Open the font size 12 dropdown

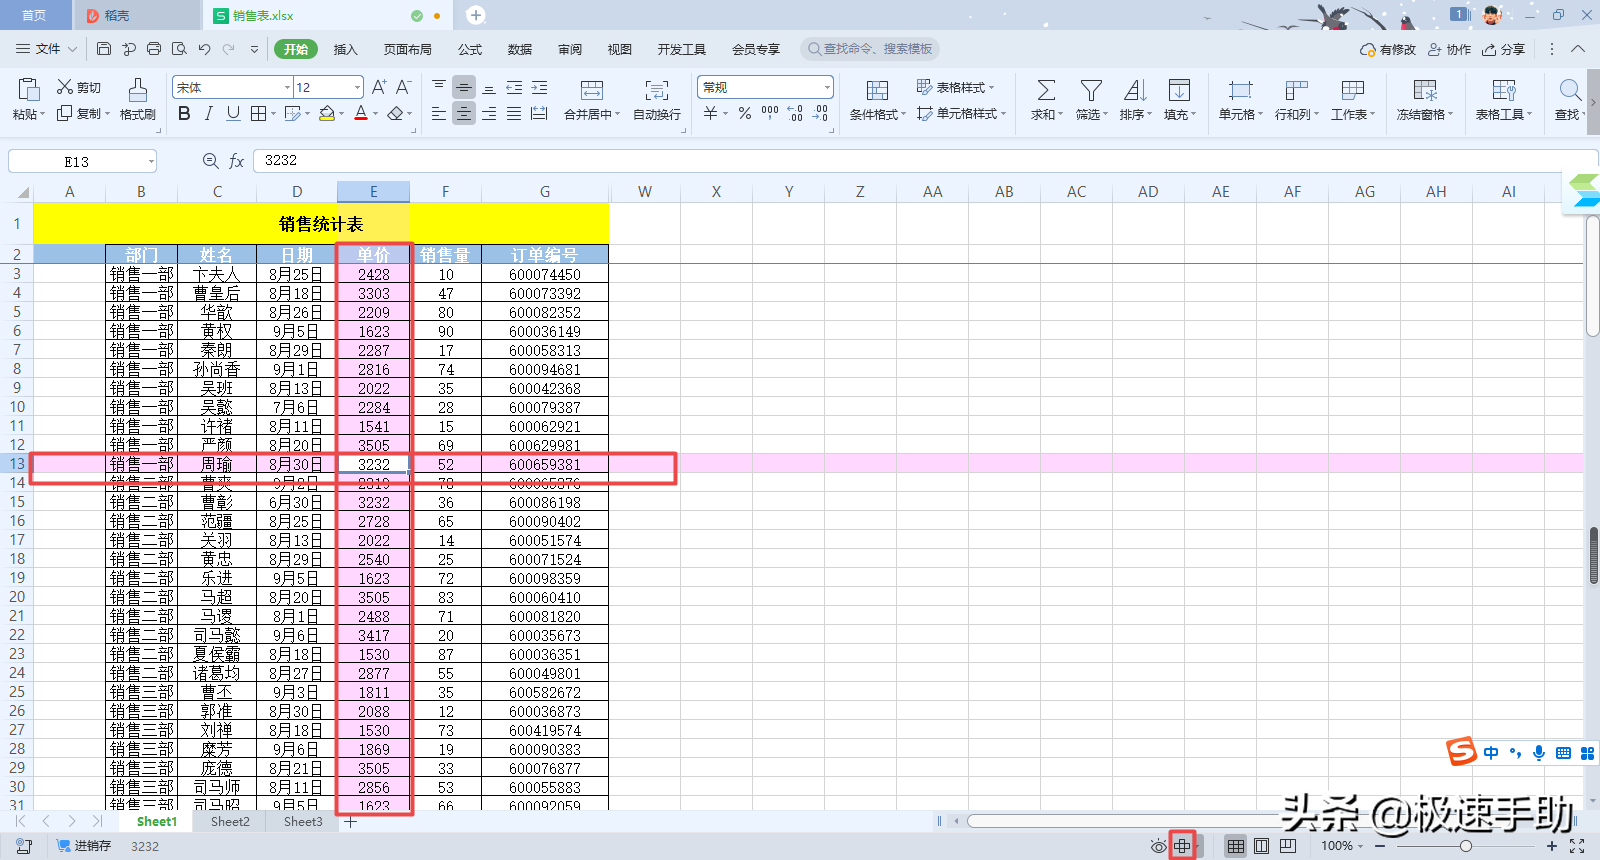point(357,88)
